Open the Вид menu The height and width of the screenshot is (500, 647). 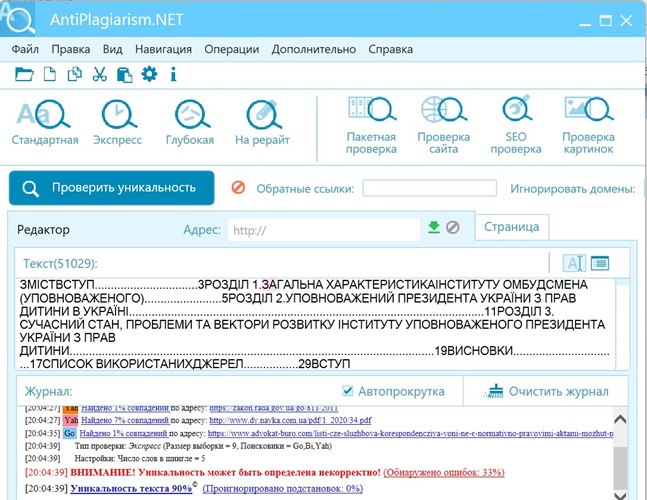112,49
